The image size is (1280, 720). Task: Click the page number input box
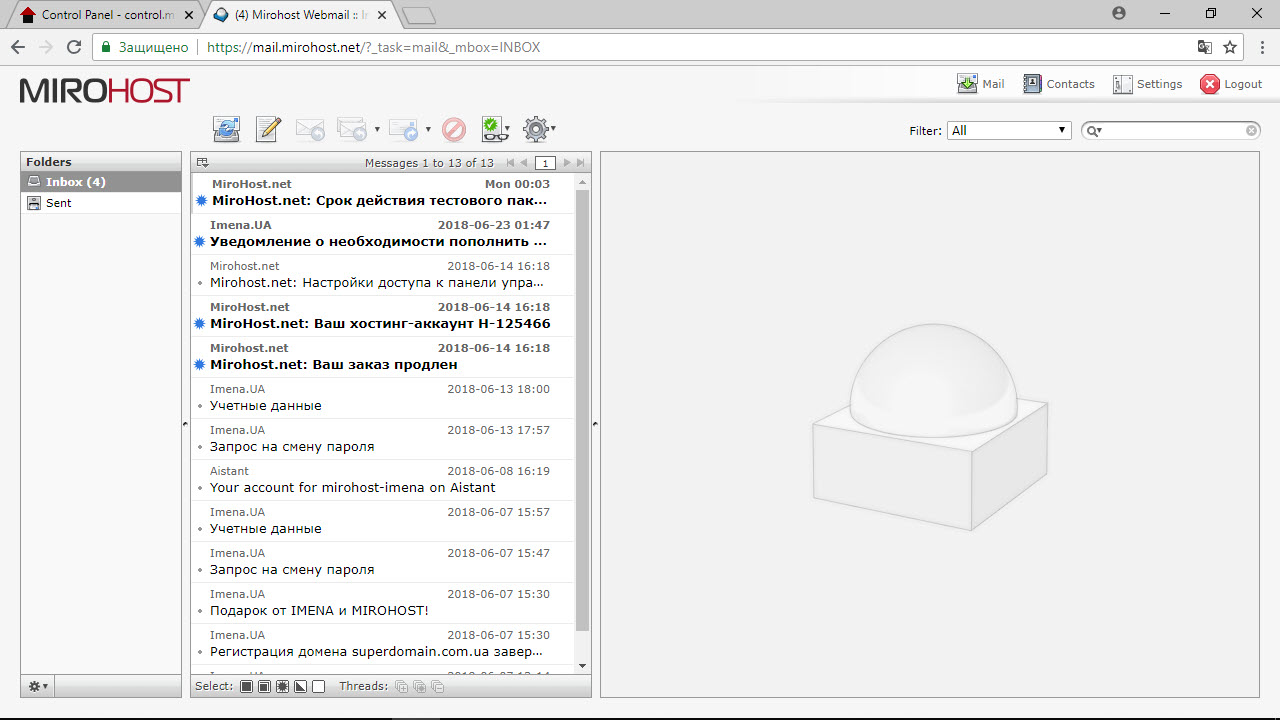tap(545, 163)
